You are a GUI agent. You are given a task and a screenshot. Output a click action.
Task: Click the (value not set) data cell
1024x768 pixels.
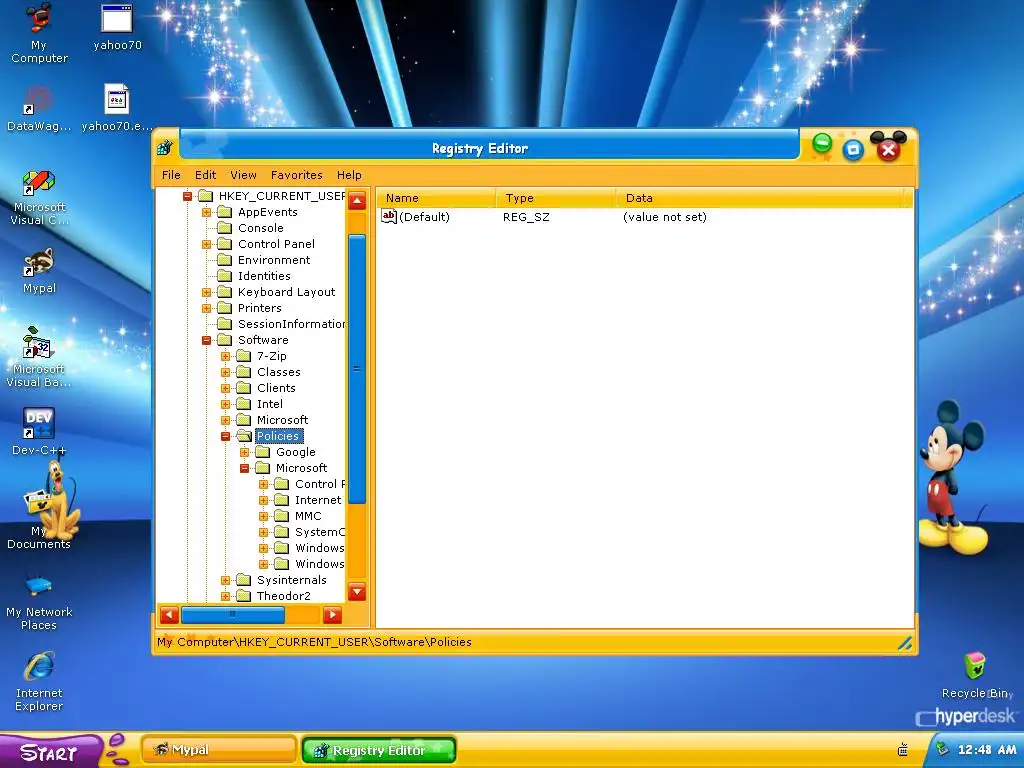[x=665, y=217]
